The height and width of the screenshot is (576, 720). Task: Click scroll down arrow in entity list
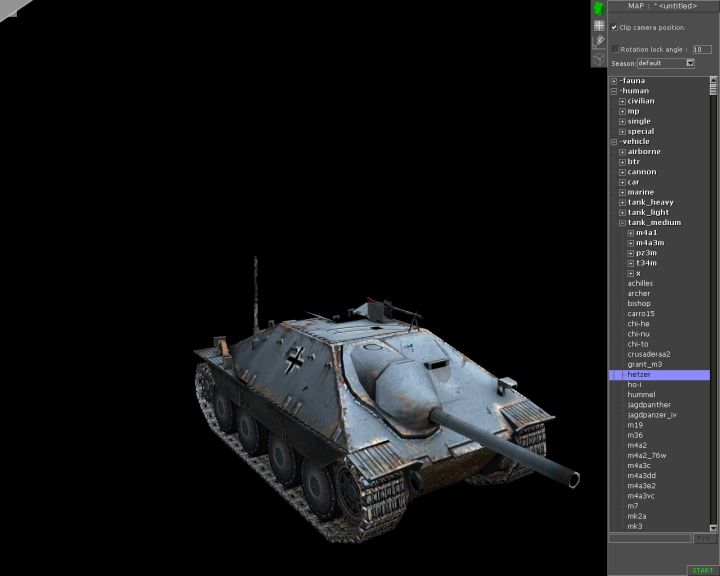point(714,527)
